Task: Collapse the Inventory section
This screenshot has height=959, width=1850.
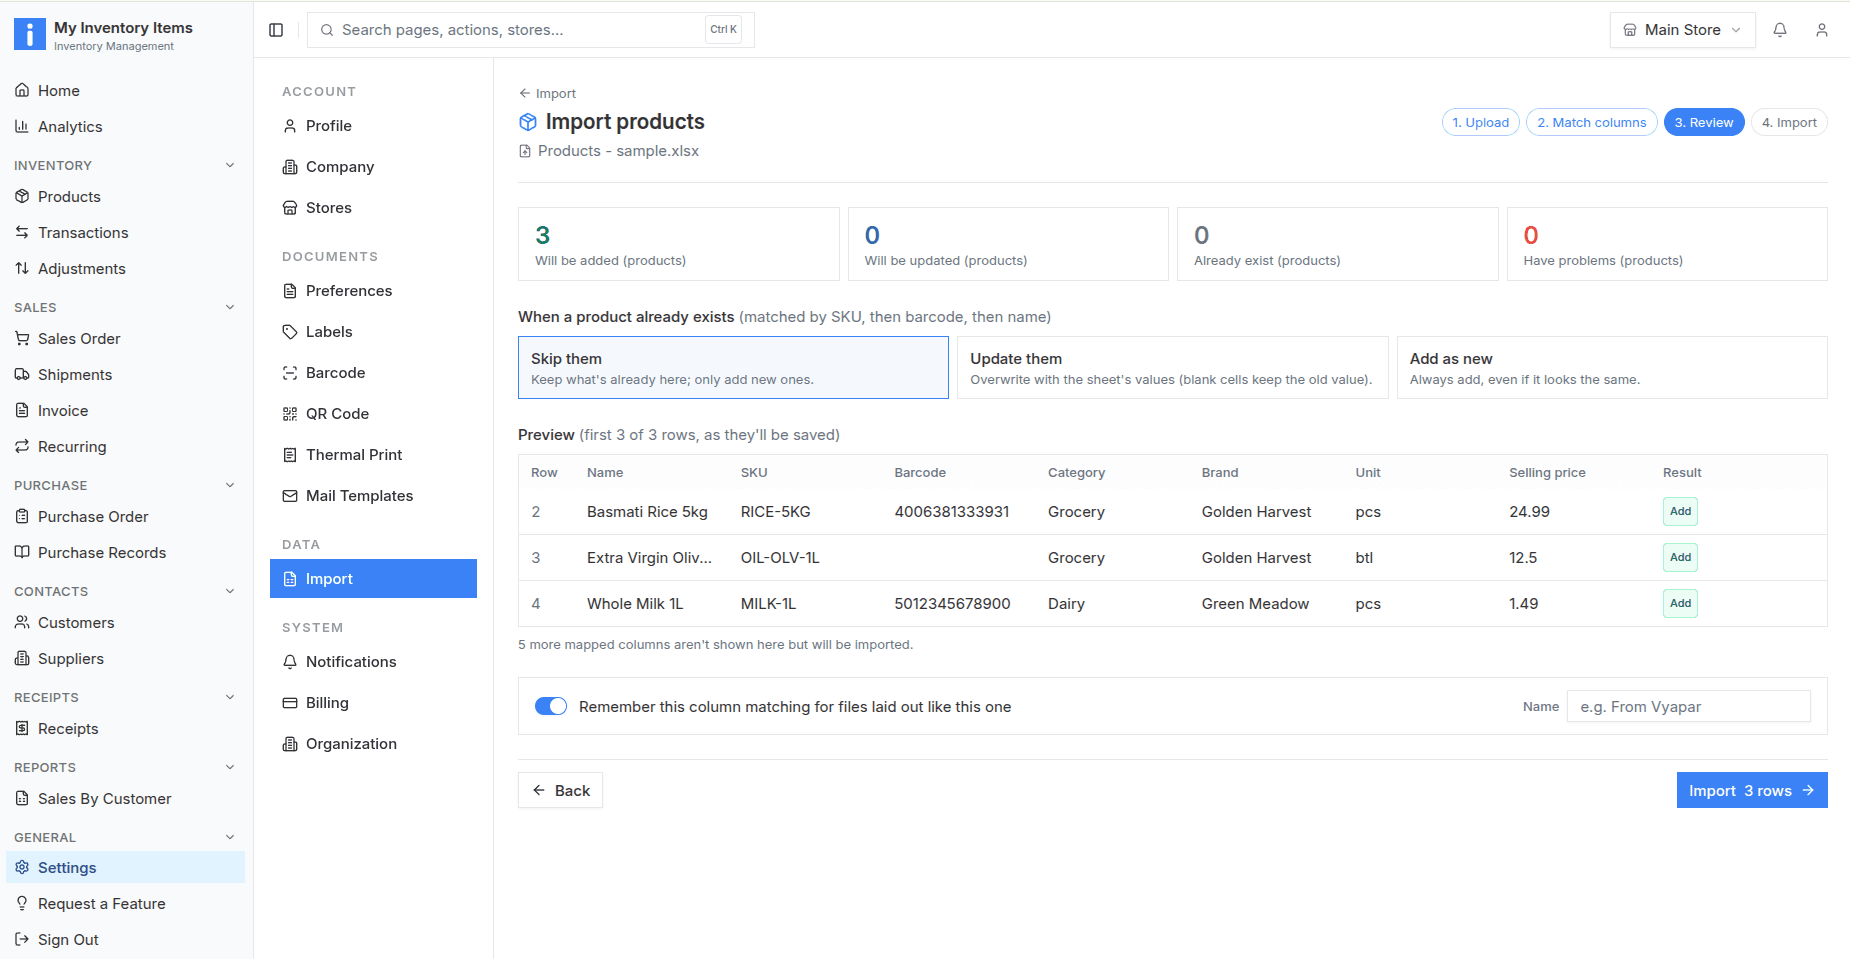Action: [230, 165]
